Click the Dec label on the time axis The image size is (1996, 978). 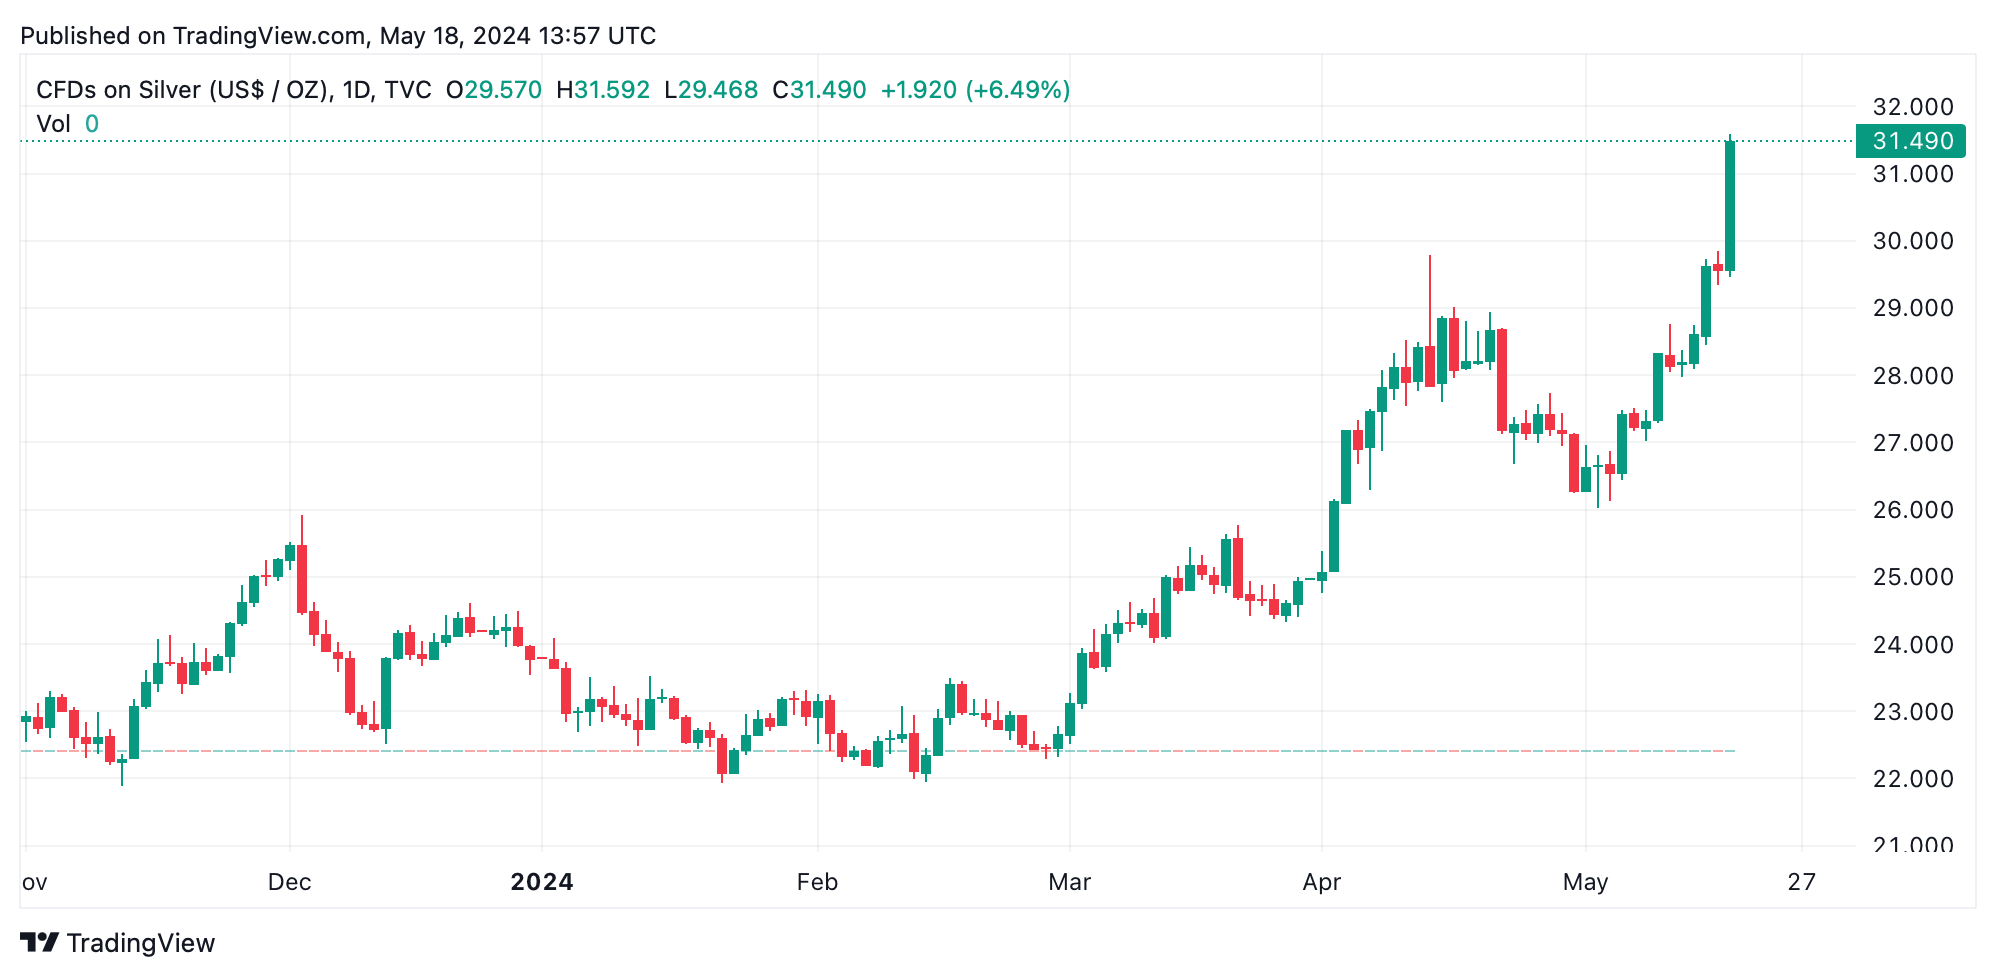290,882
